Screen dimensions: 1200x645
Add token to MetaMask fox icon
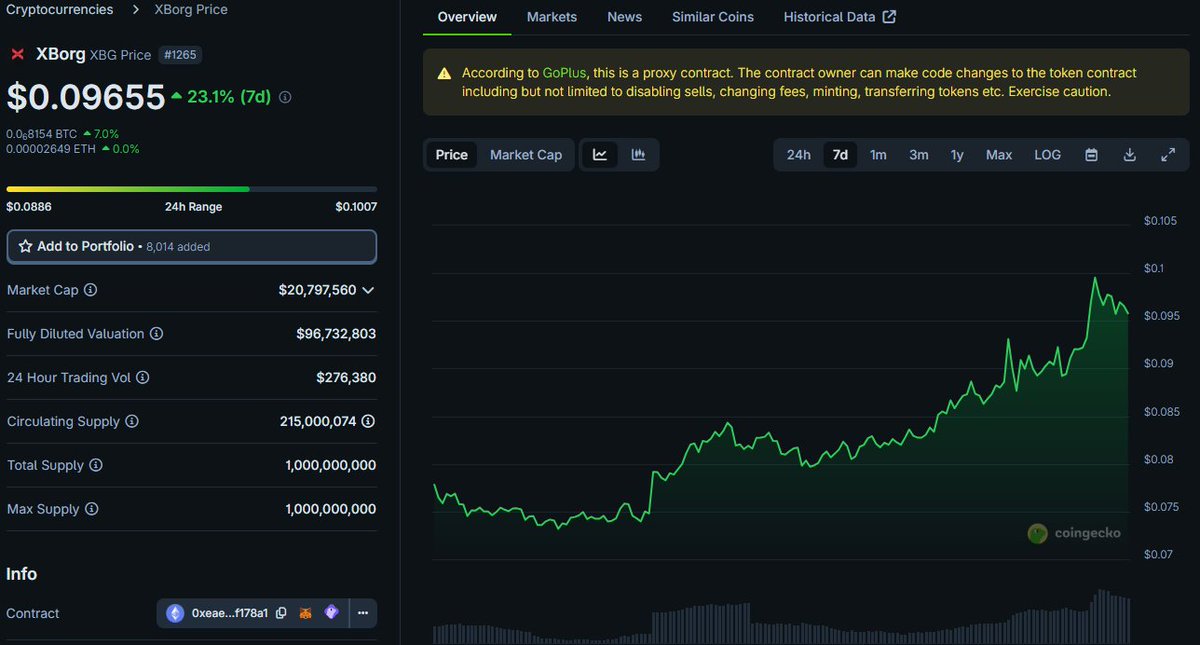(306, 613)
